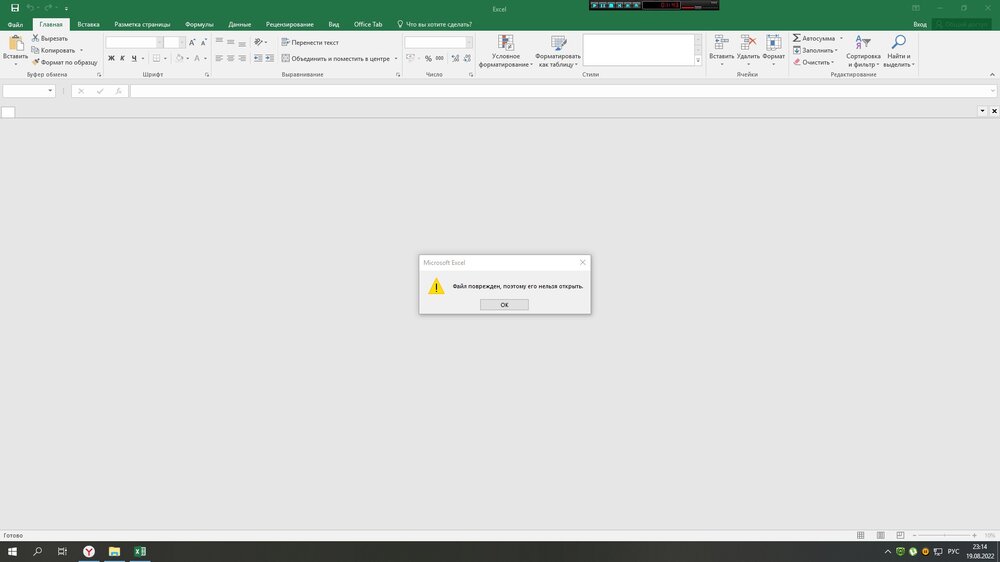Viewport: 1000px width, 562px height.
Task: Open the font name dropdown
Action: pyautogui.click(x=159, y=42)
